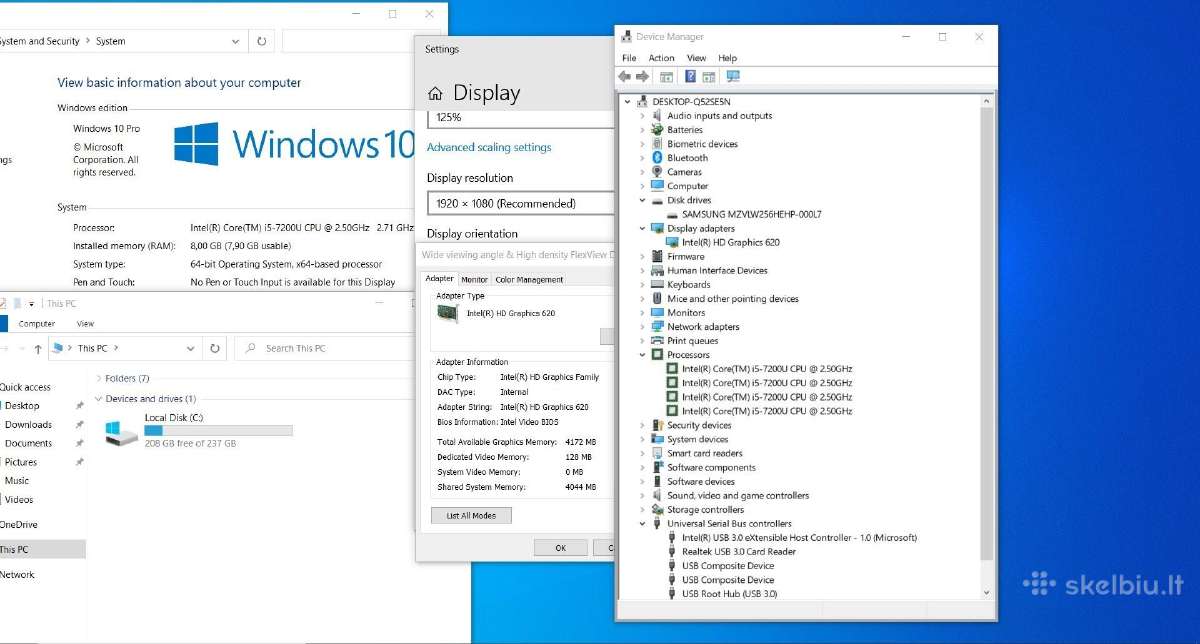This screenshot has width=1200, height=644.
Task: Select Intel(R) USB 3.0 eXtensible Host Controller
Action: tap(799, 537)
